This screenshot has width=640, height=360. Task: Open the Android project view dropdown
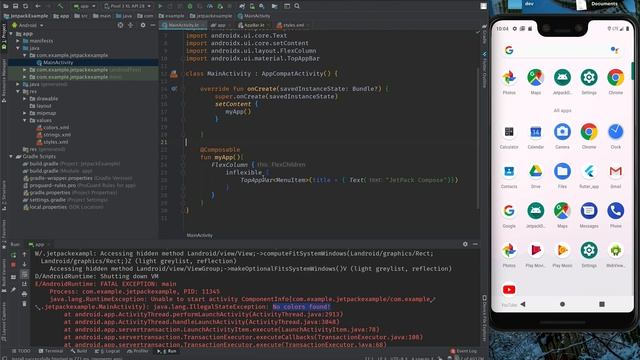(28, 25)
